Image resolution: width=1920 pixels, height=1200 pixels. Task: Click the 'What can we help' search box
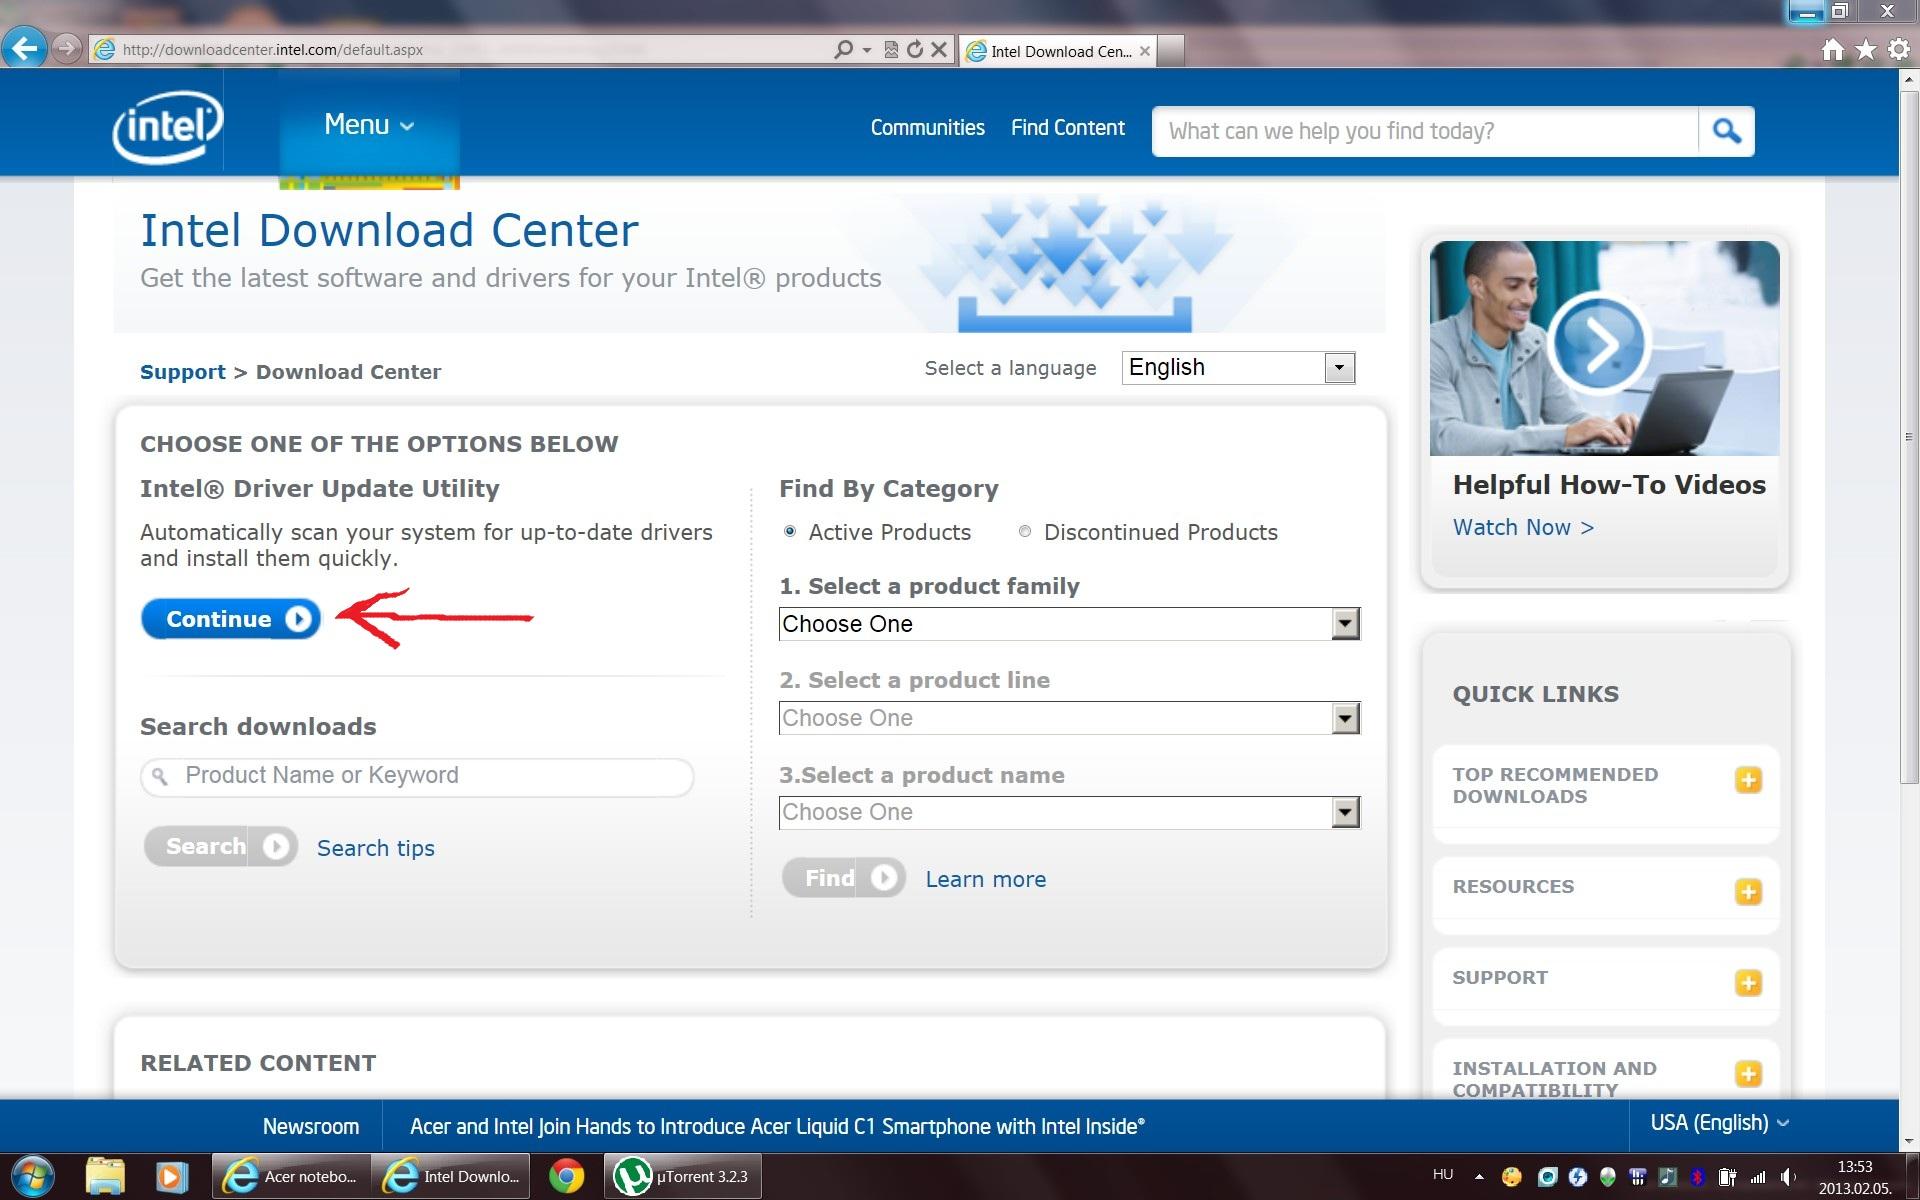(x=1425, y=131)
